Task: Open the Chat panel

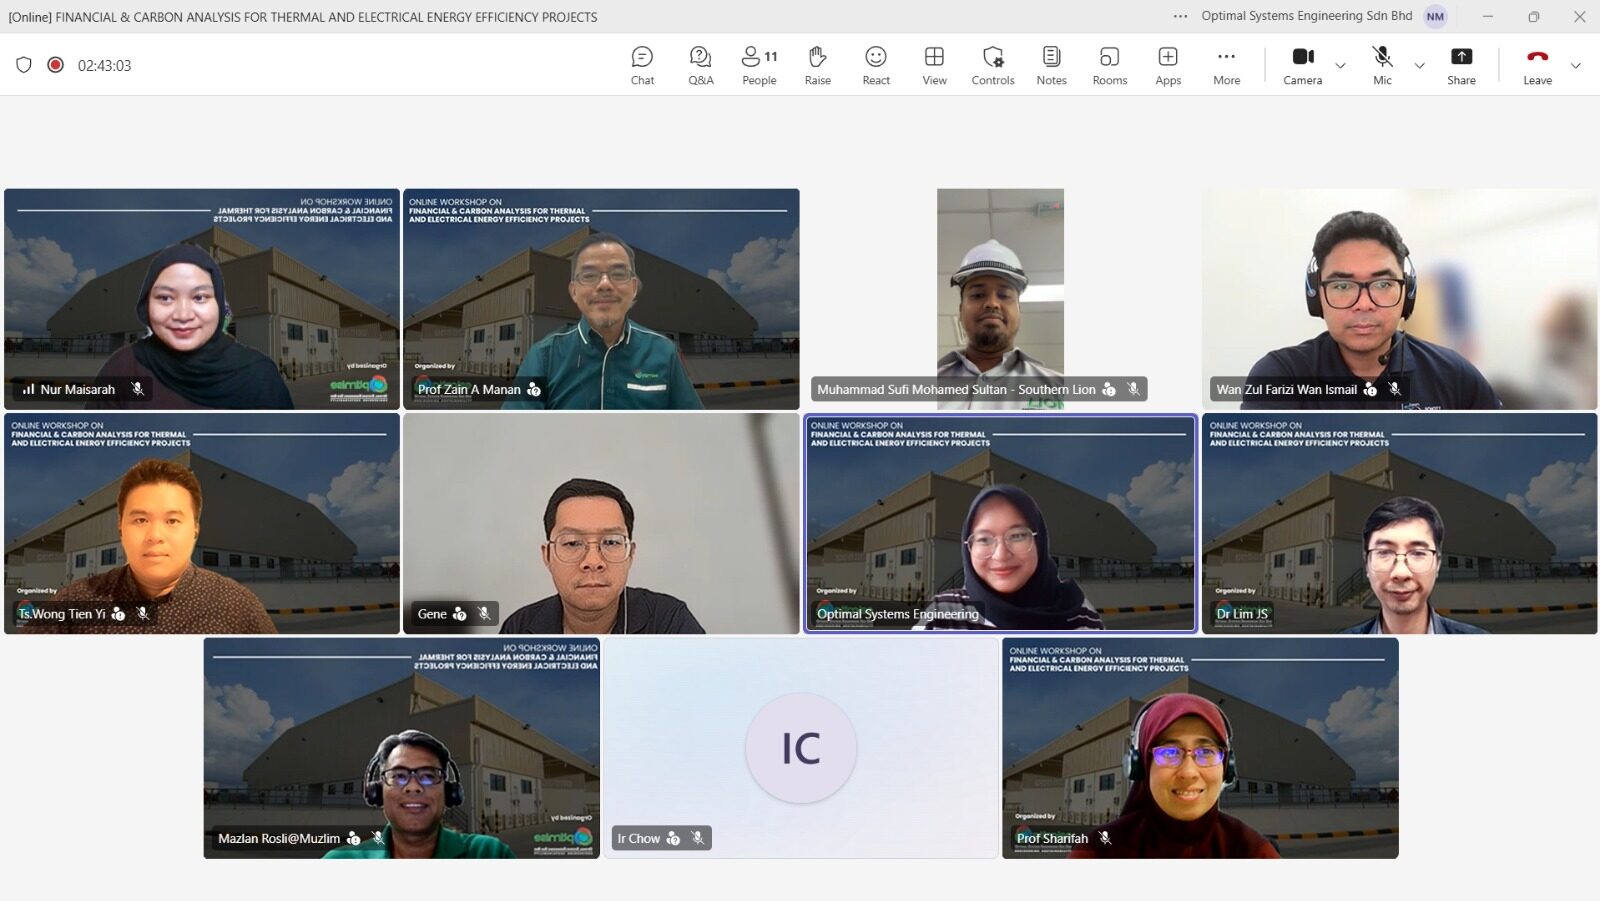Action: pyautogui.click(x=642, y=66)
